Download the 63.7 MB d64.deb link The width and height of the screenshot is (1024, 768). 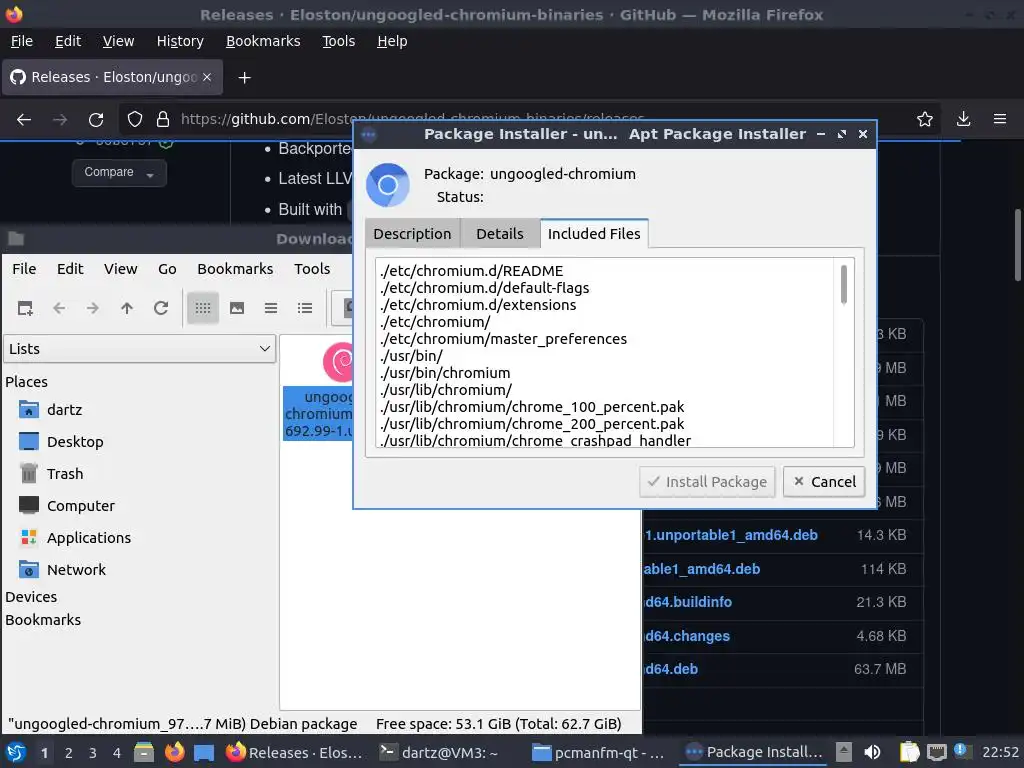671,669
